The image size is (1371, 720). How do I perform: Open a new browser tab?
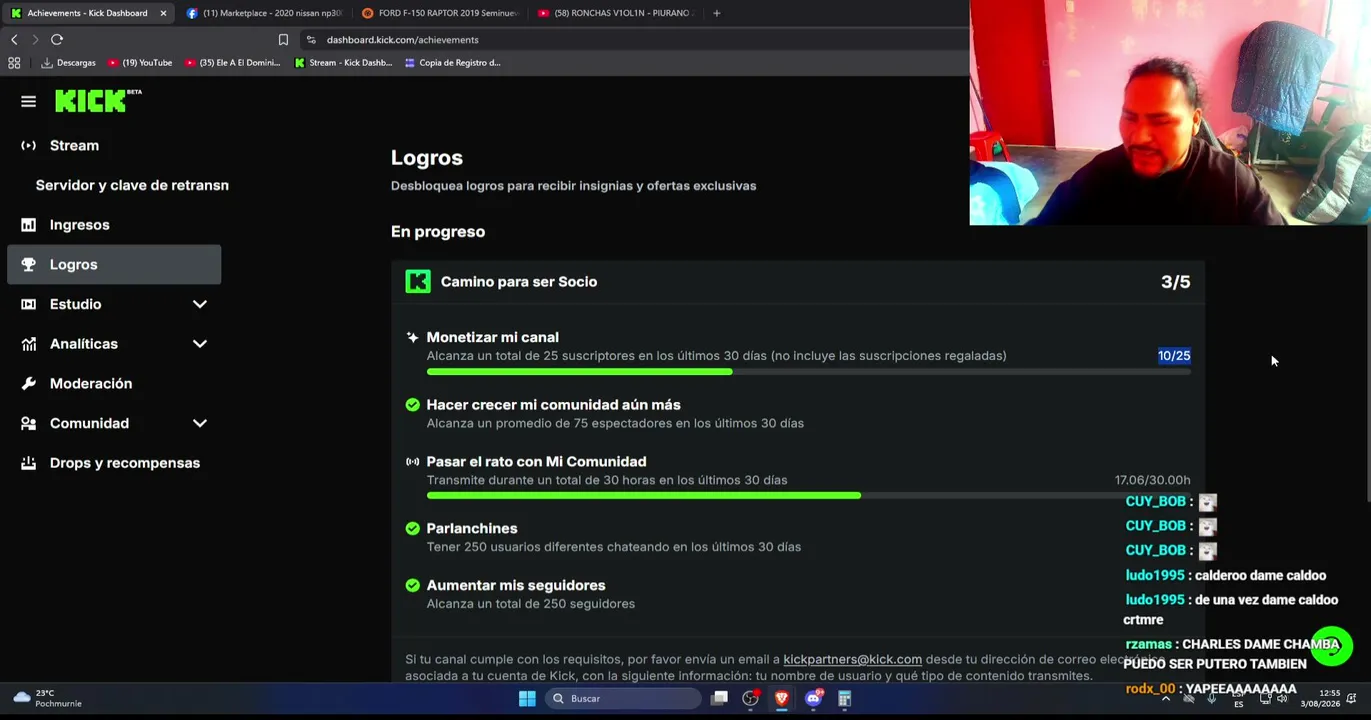716,13
